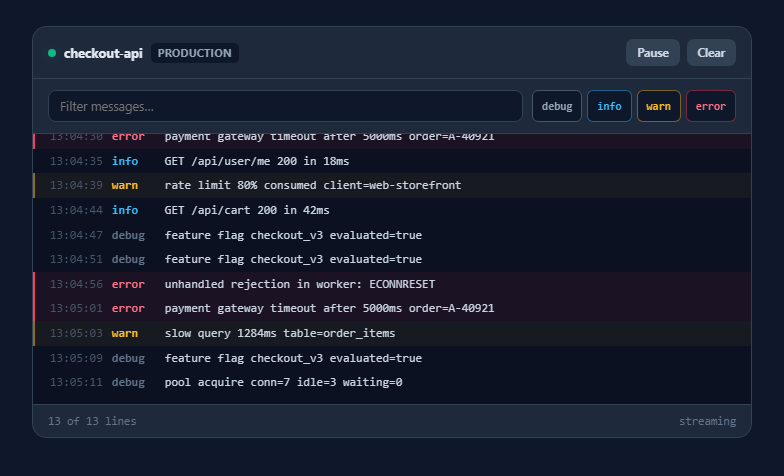Select the pool acquire conn=7 debug line
This screenshot has width=784, height=476.
[x=392, y=382]
